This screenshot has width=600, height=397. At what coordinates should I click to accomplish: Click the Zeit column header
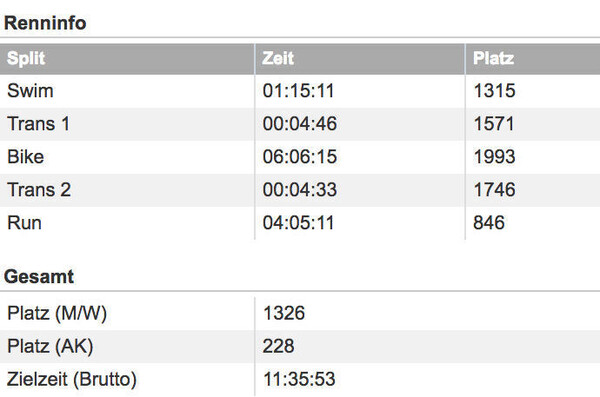point(278,59)
